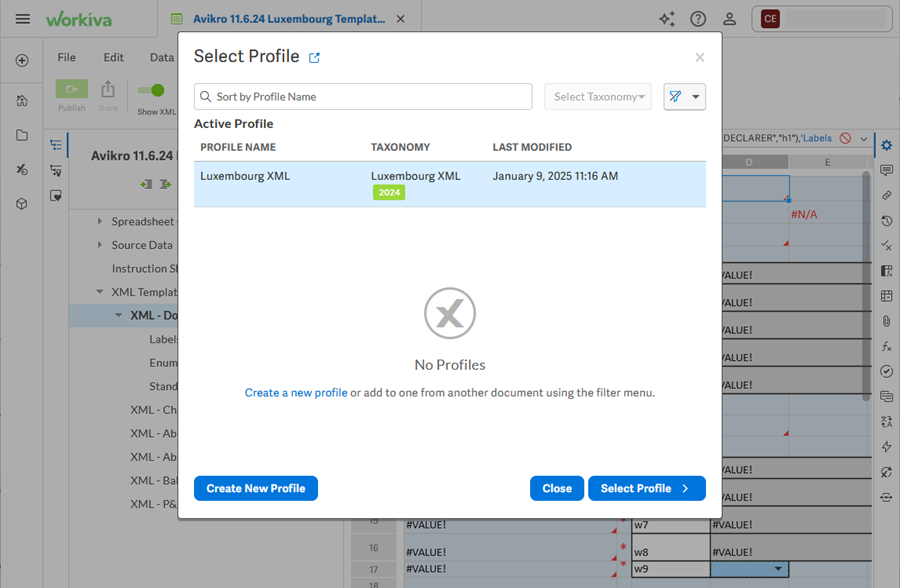Close the Avikro 11.6.24 document tab
The image size is (900, 588).
click(x=401, y=19)
